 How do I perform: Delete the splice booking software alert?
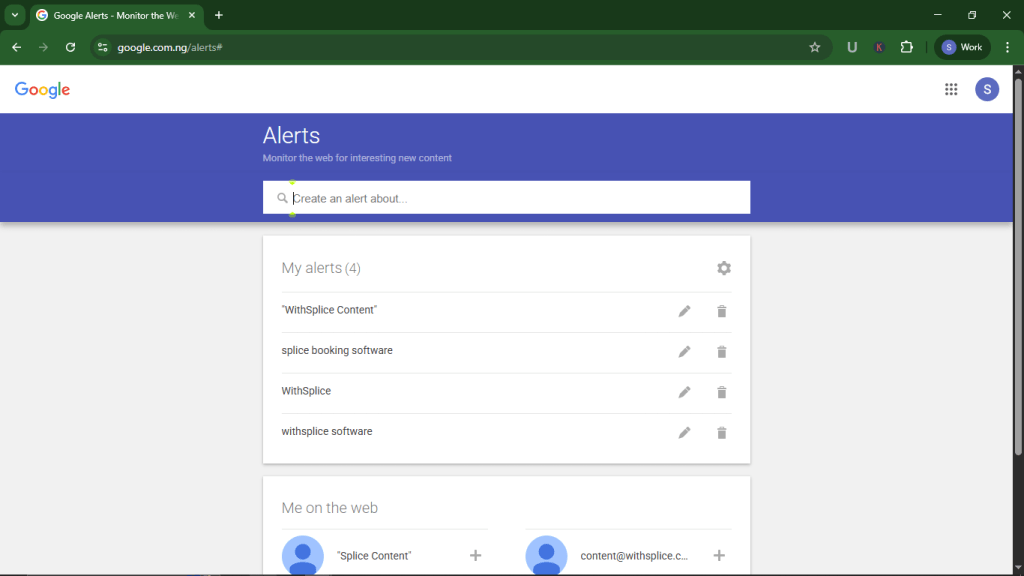(x=721, y=352)
